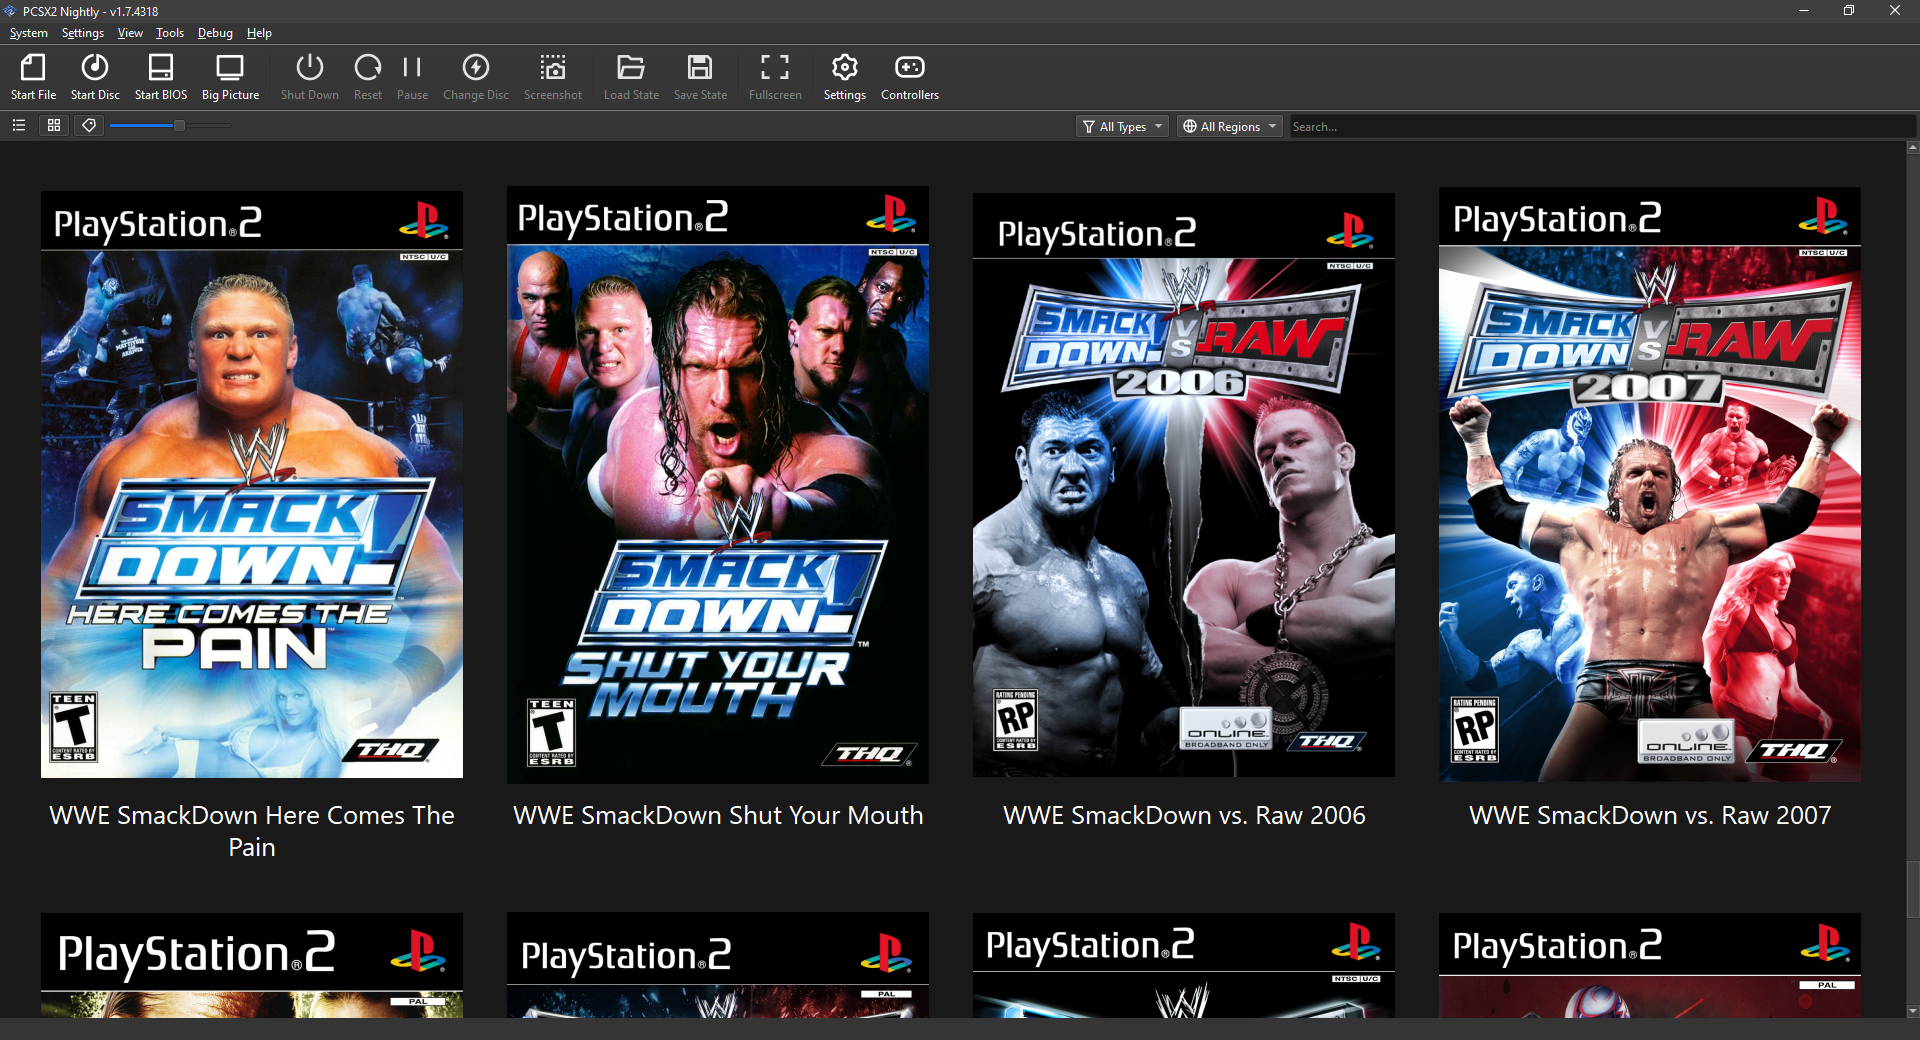This screenshot has height=1040, width=1920.
Task: Toggle cover title labels icon
Action: (89, 125)
